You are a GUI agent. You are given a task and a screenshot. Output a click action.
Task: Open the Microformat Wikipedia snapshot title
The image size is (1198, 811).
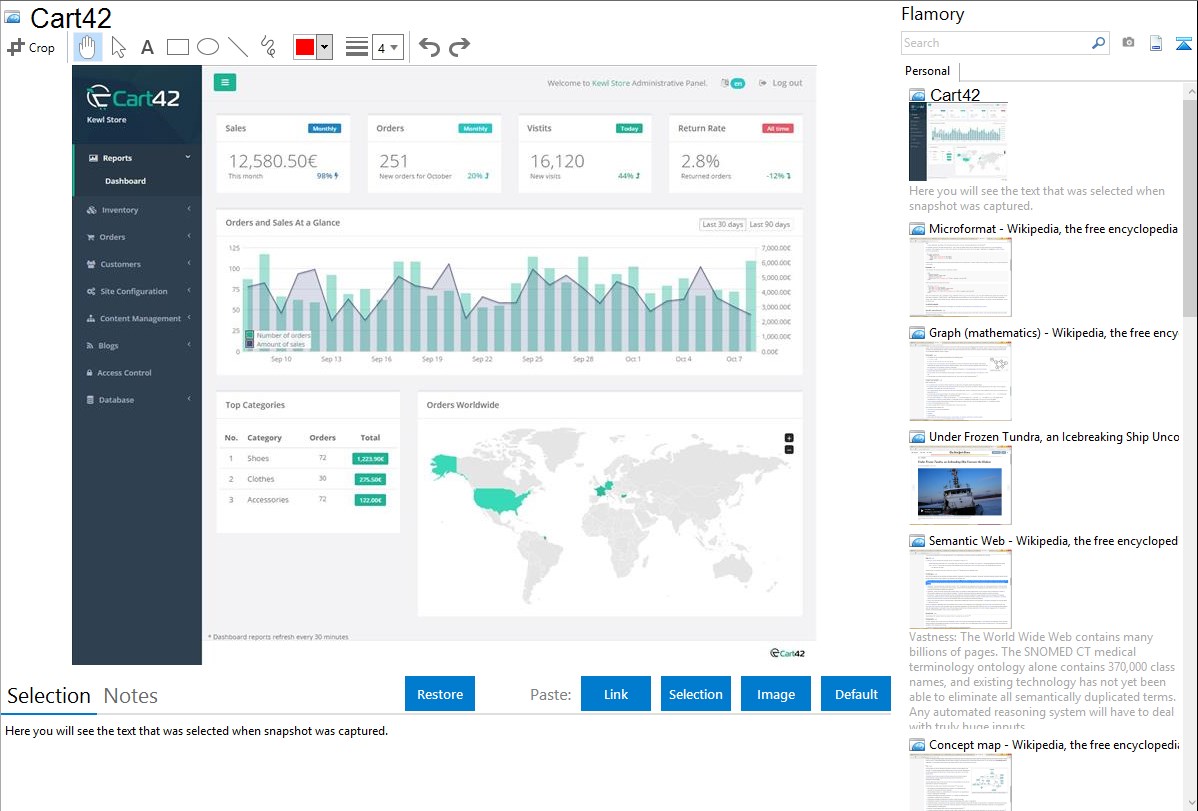(1053, 229)
